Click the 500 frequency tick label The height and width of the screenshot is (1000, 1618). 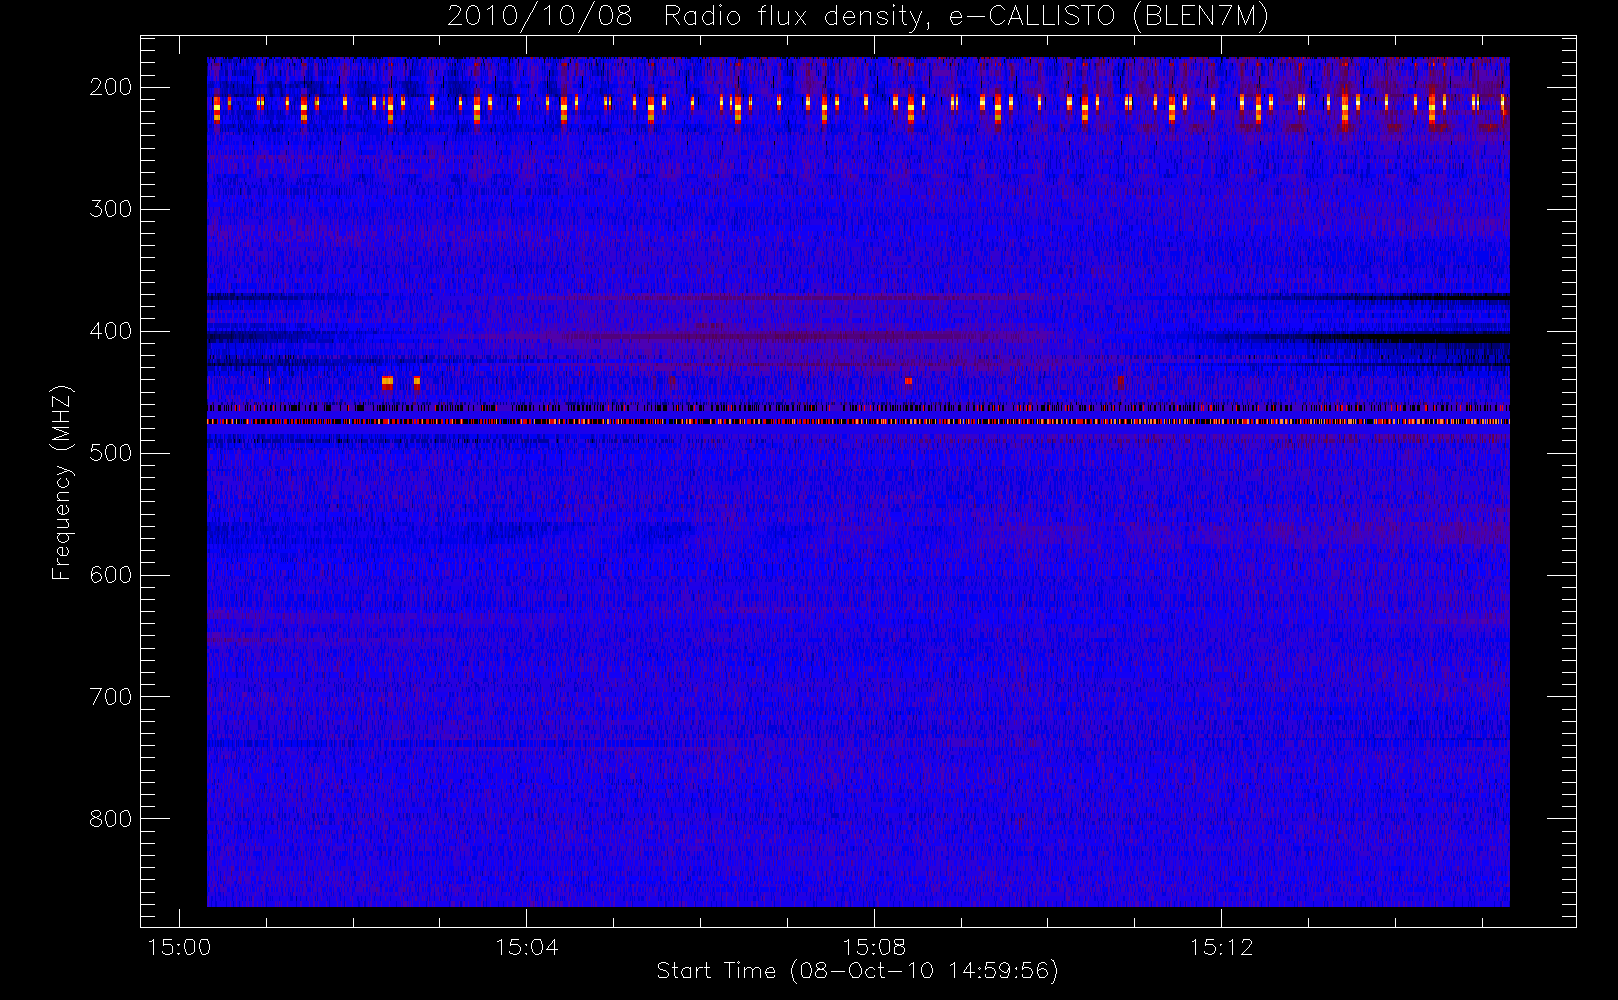[x=111, y=453]
